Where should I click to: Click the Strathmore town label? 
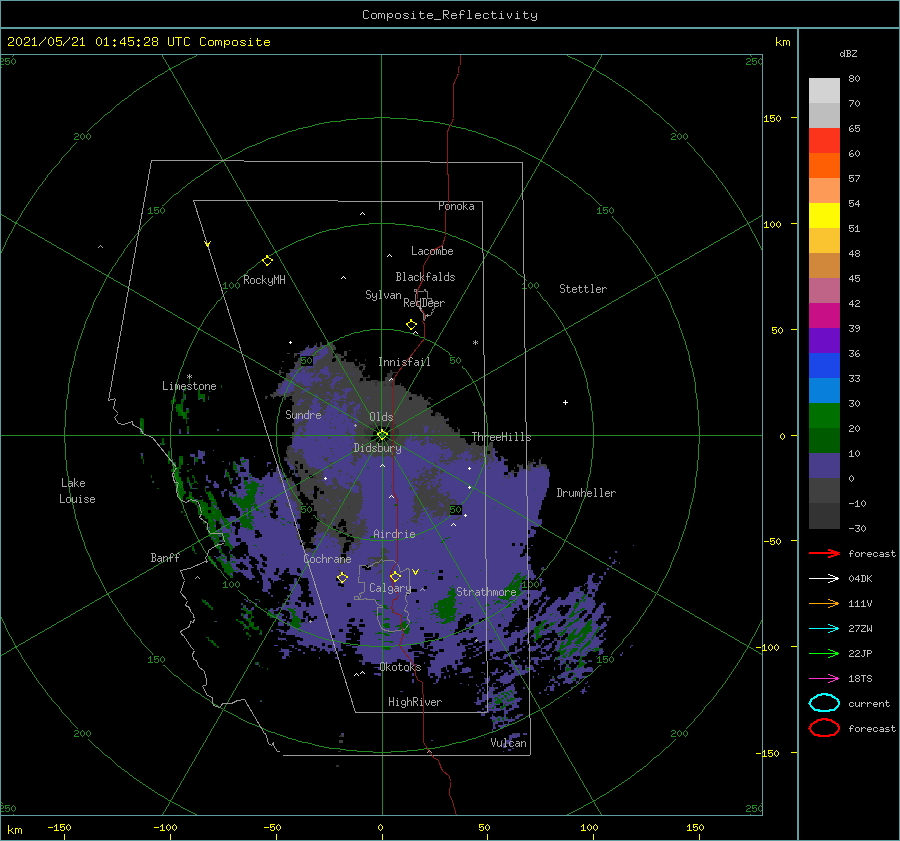486,591
